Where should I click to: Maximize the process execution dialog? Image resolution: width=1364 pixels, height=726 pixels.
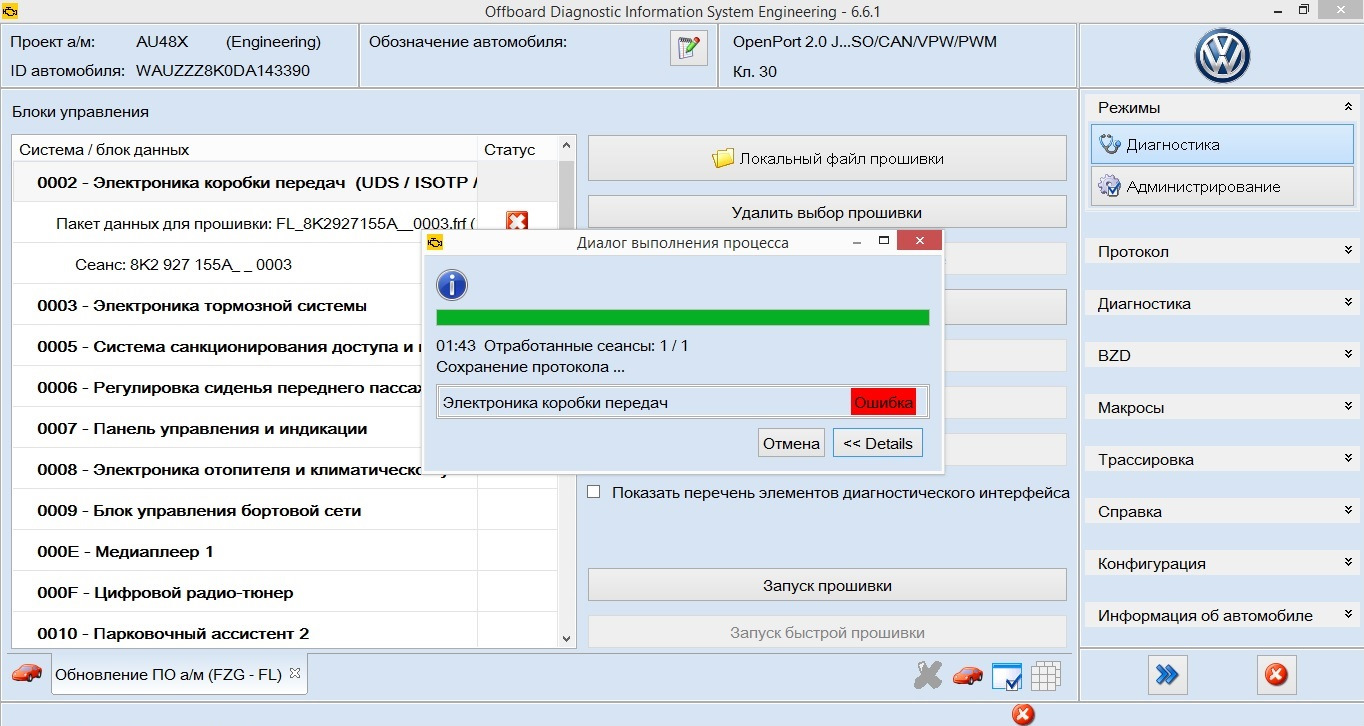point(883,241)
